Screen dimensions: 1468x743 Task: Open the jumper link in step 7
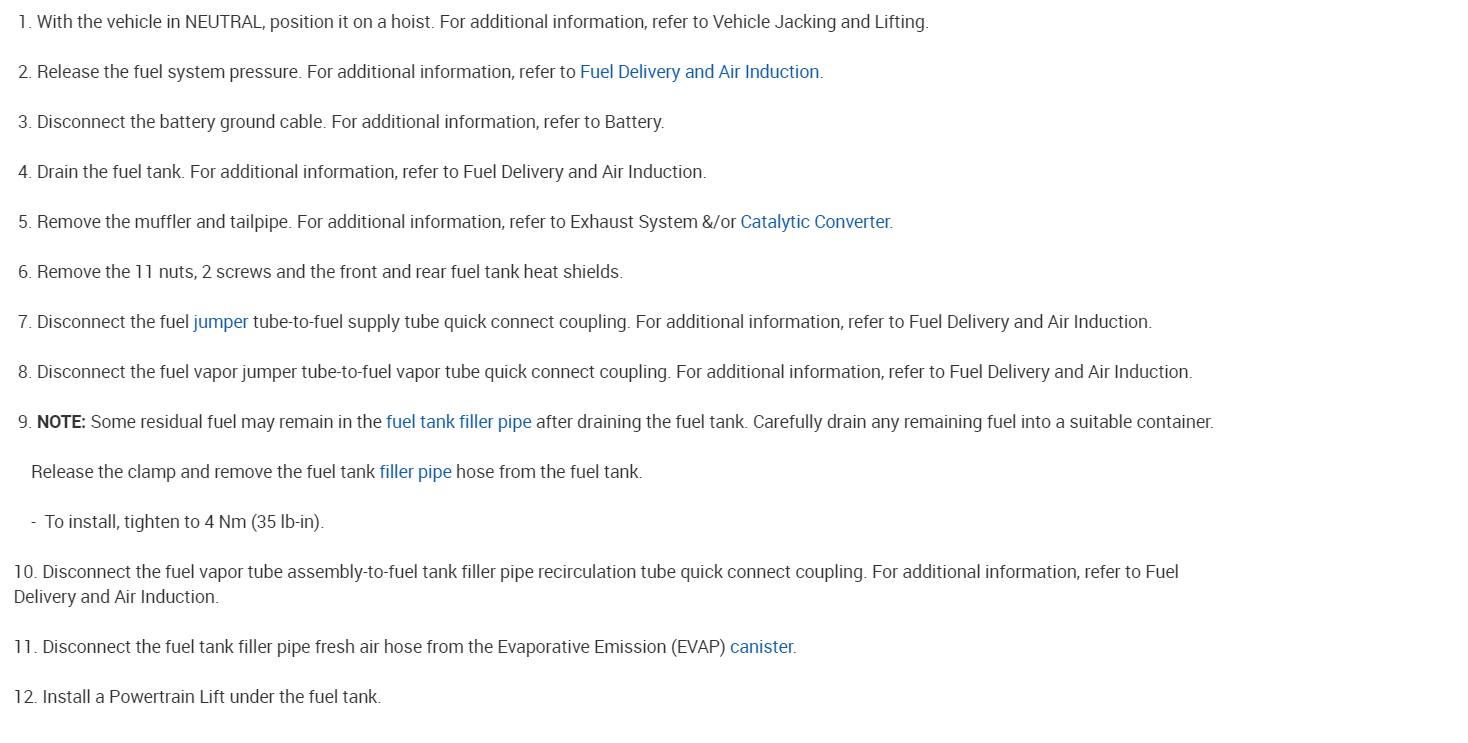pos(220,322)
